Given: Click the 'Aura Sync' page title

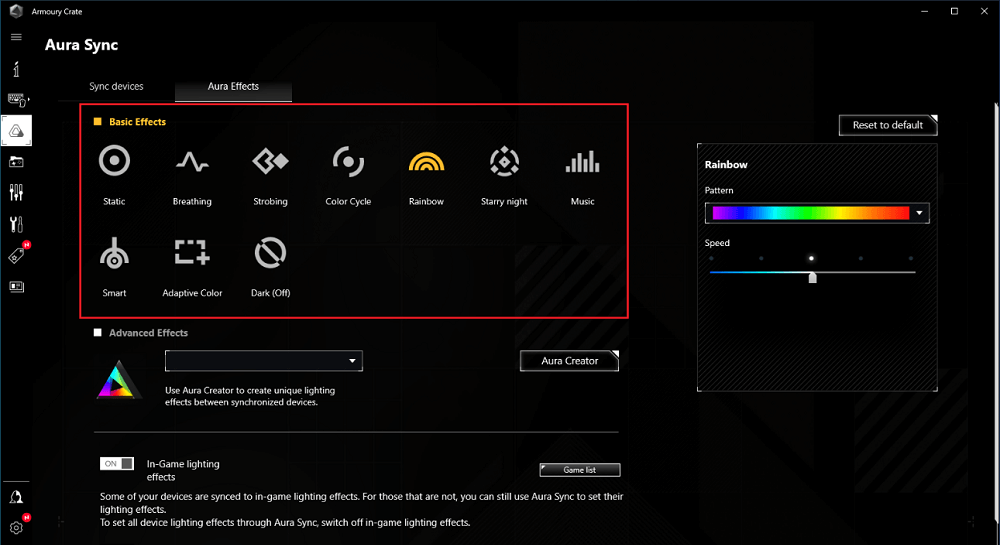Looking at the screenshot, I should point(82,45).
